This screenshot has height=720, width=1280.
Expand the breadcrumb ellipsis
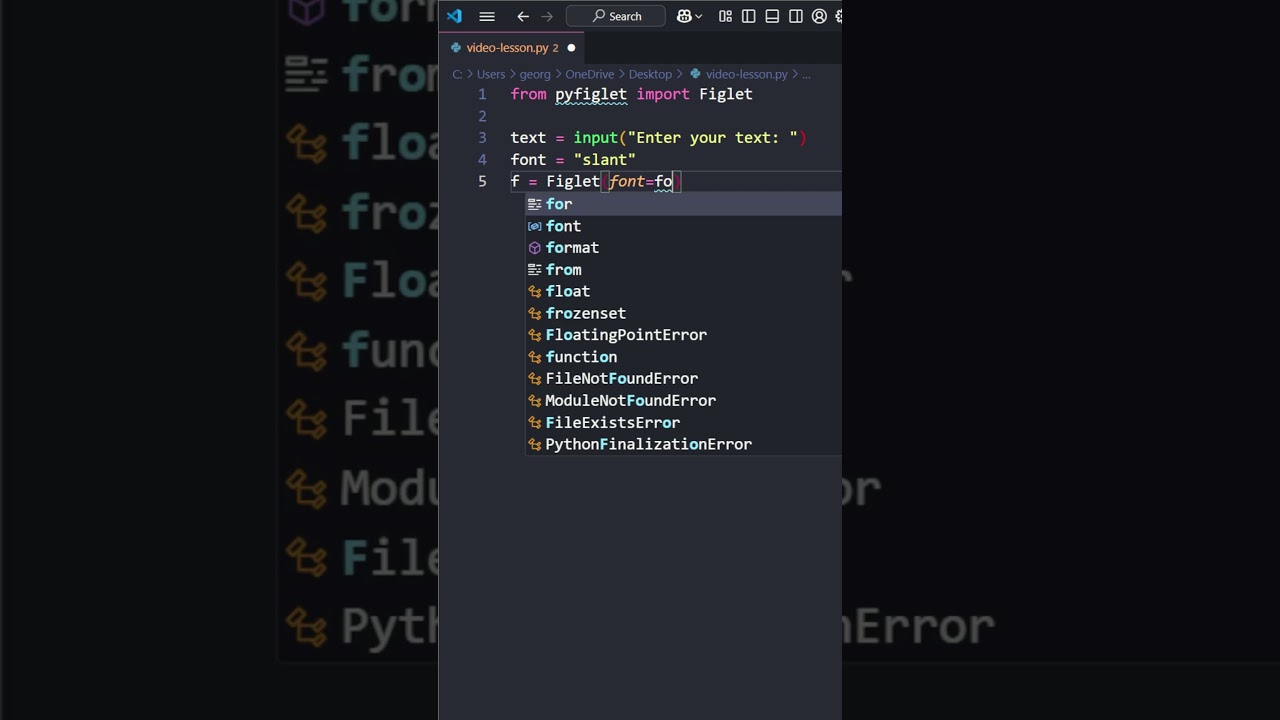coord(806,74)
